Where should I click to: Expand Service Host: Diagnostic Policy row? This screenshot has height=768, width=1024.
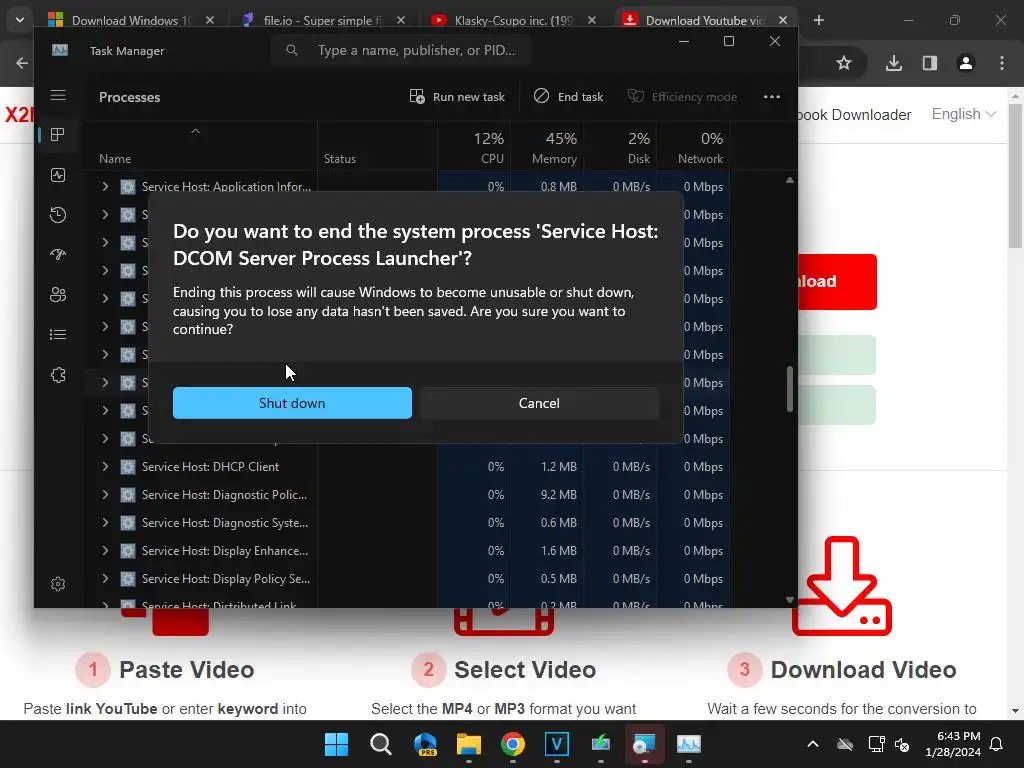(x=105, y=494)
